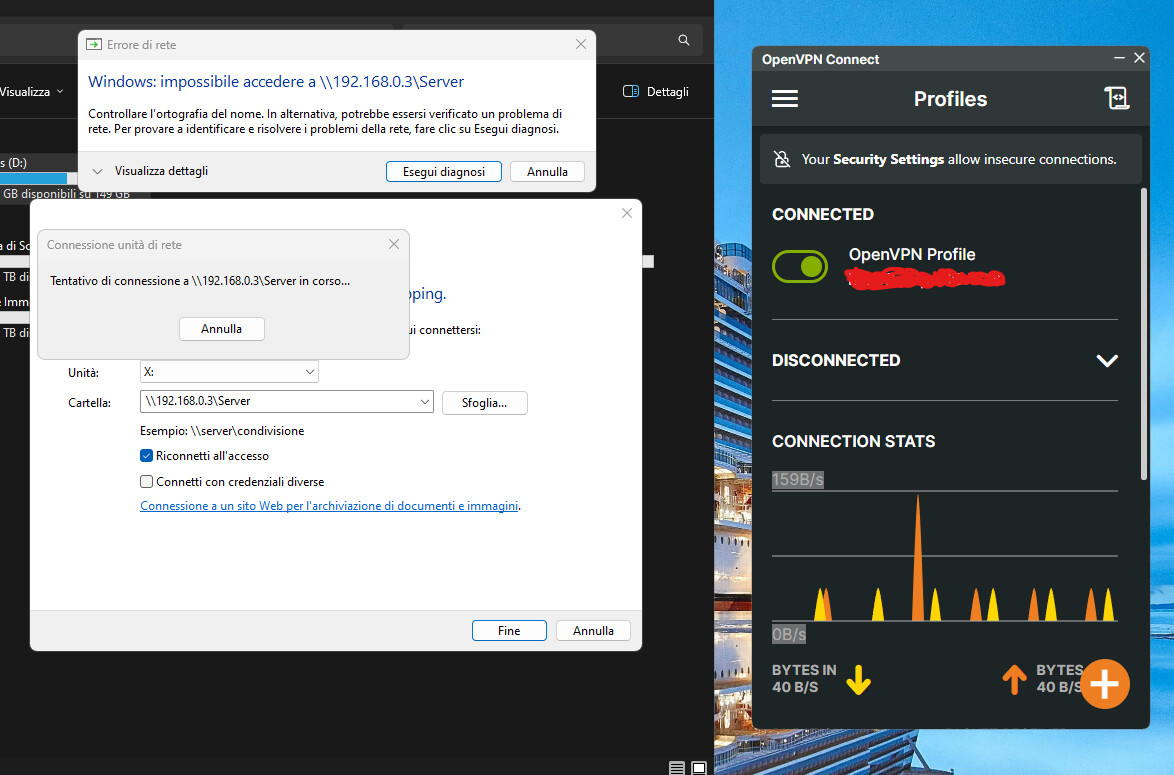Viewport: 1174px width, 775px height.
Task: Click the Security Settings warning banner
Action: pyautogui.click(x=951, y=159)
